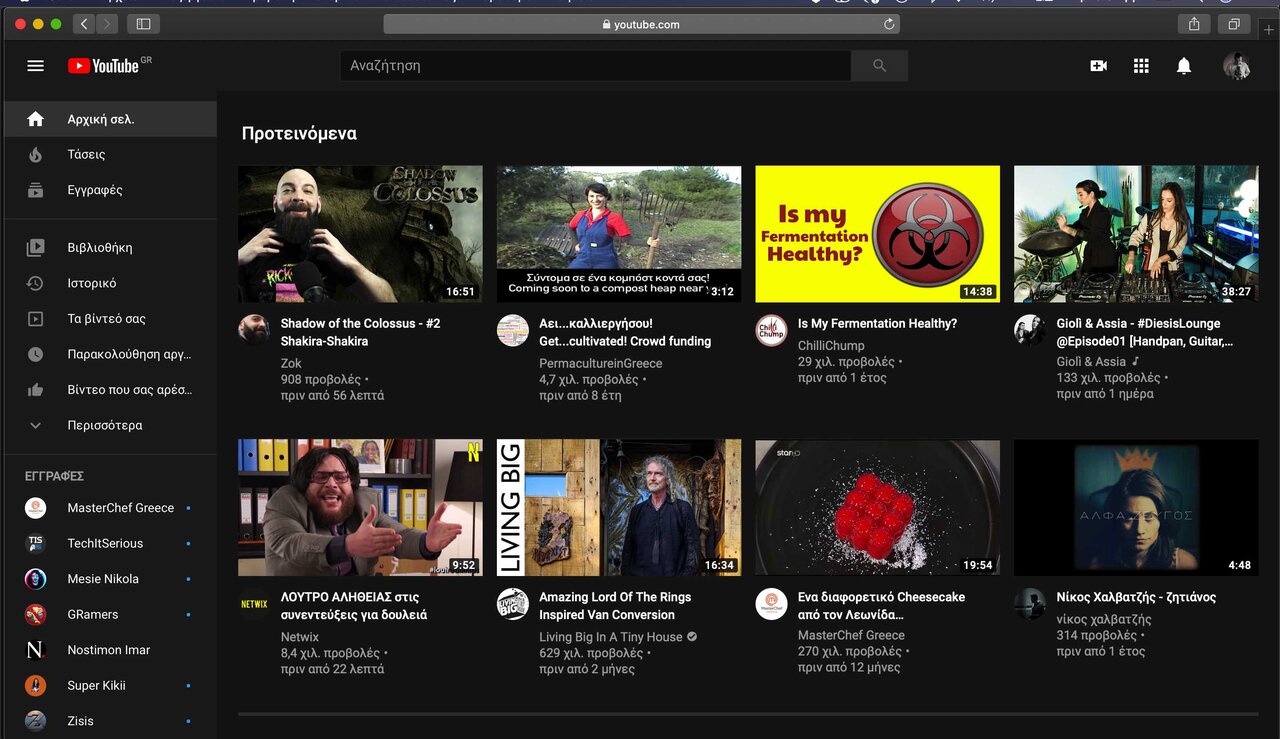Click channel name 'ChilliChump'

831,346
